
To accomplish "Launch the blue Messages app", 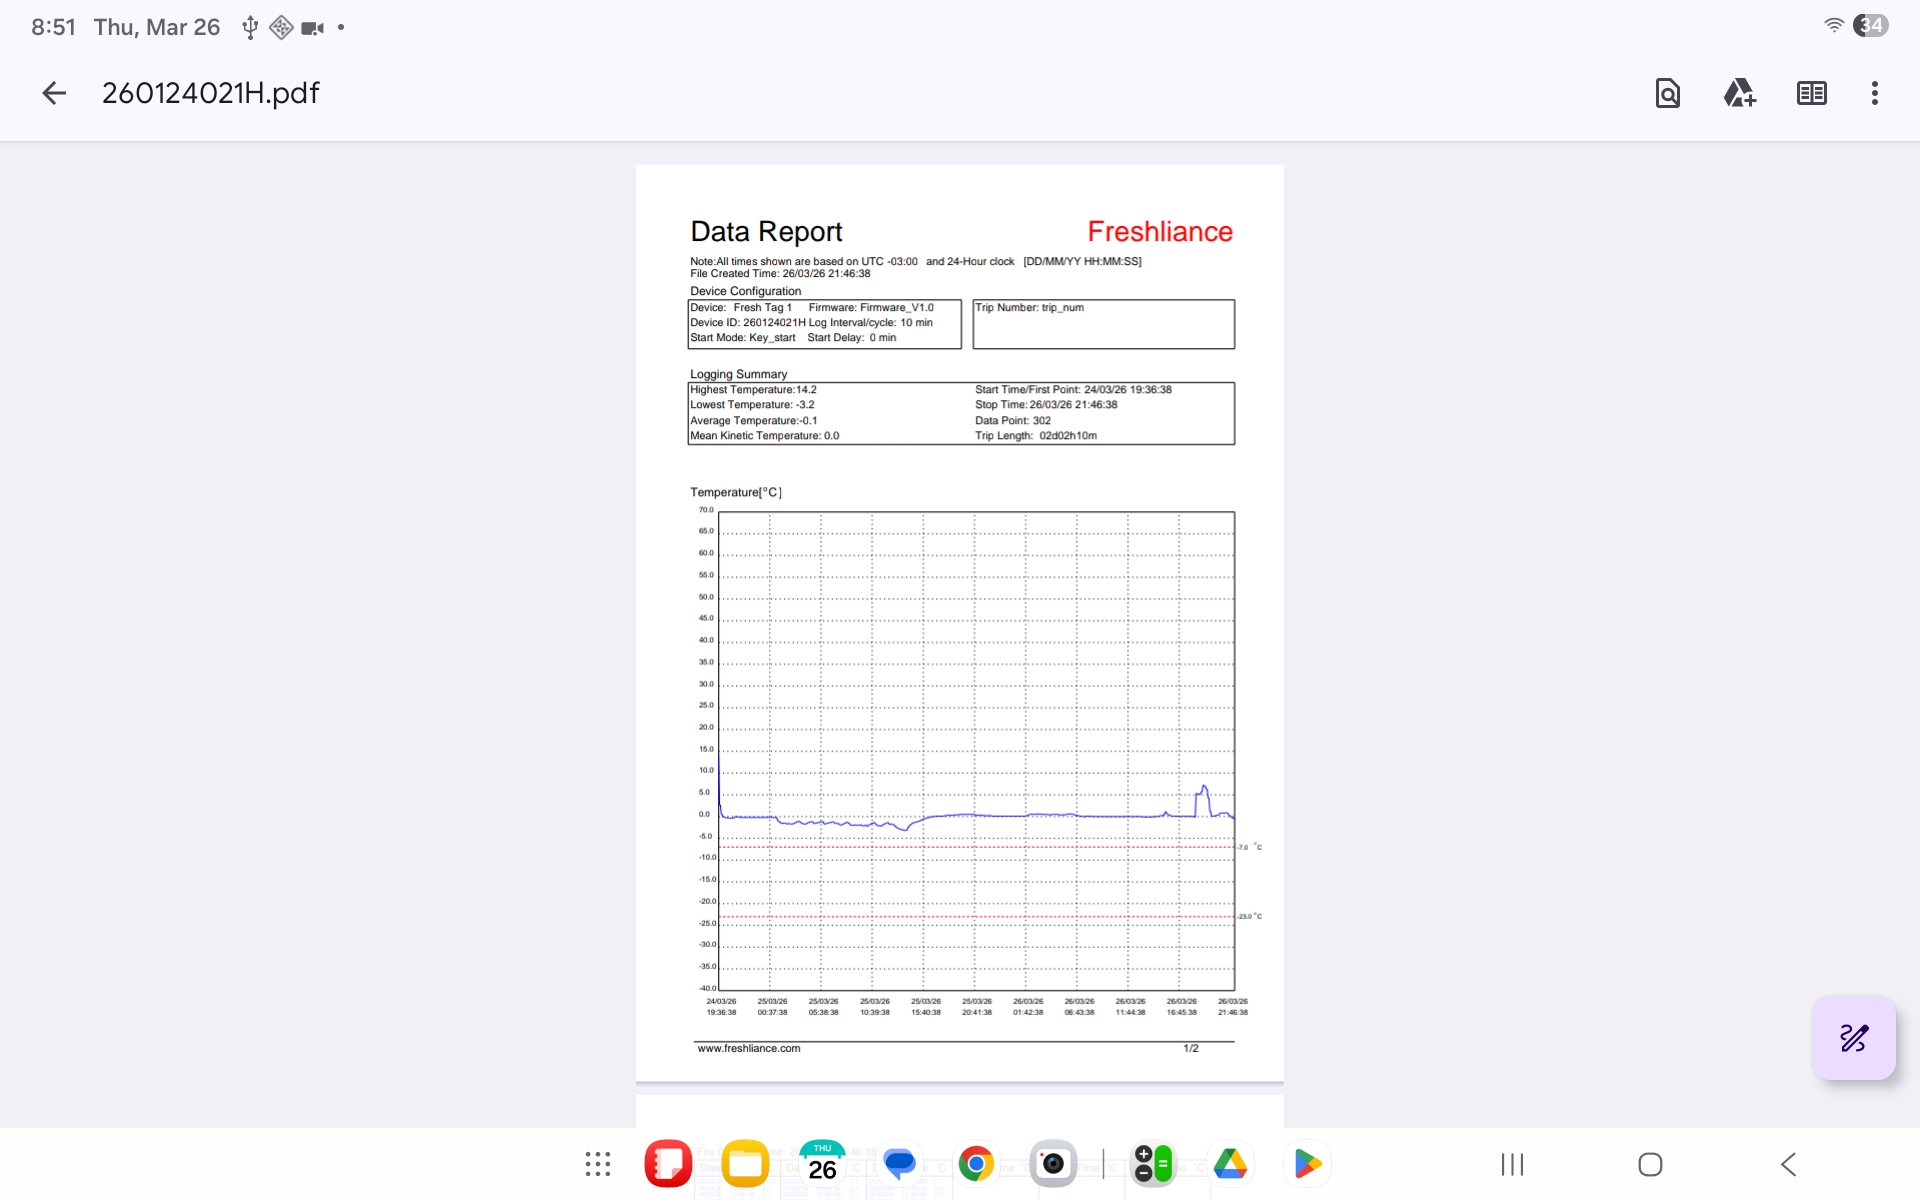I will click(x=899, y=1164).
